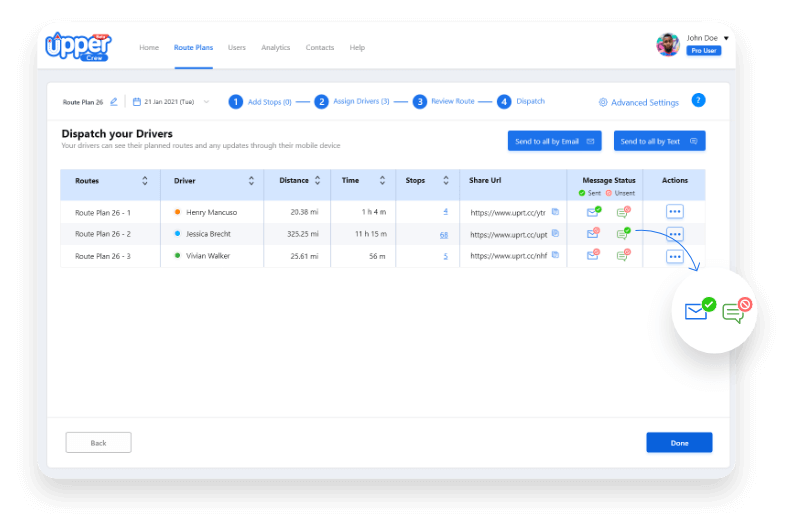
Task: Sort table by Time column
Action: tap(382, 180)
